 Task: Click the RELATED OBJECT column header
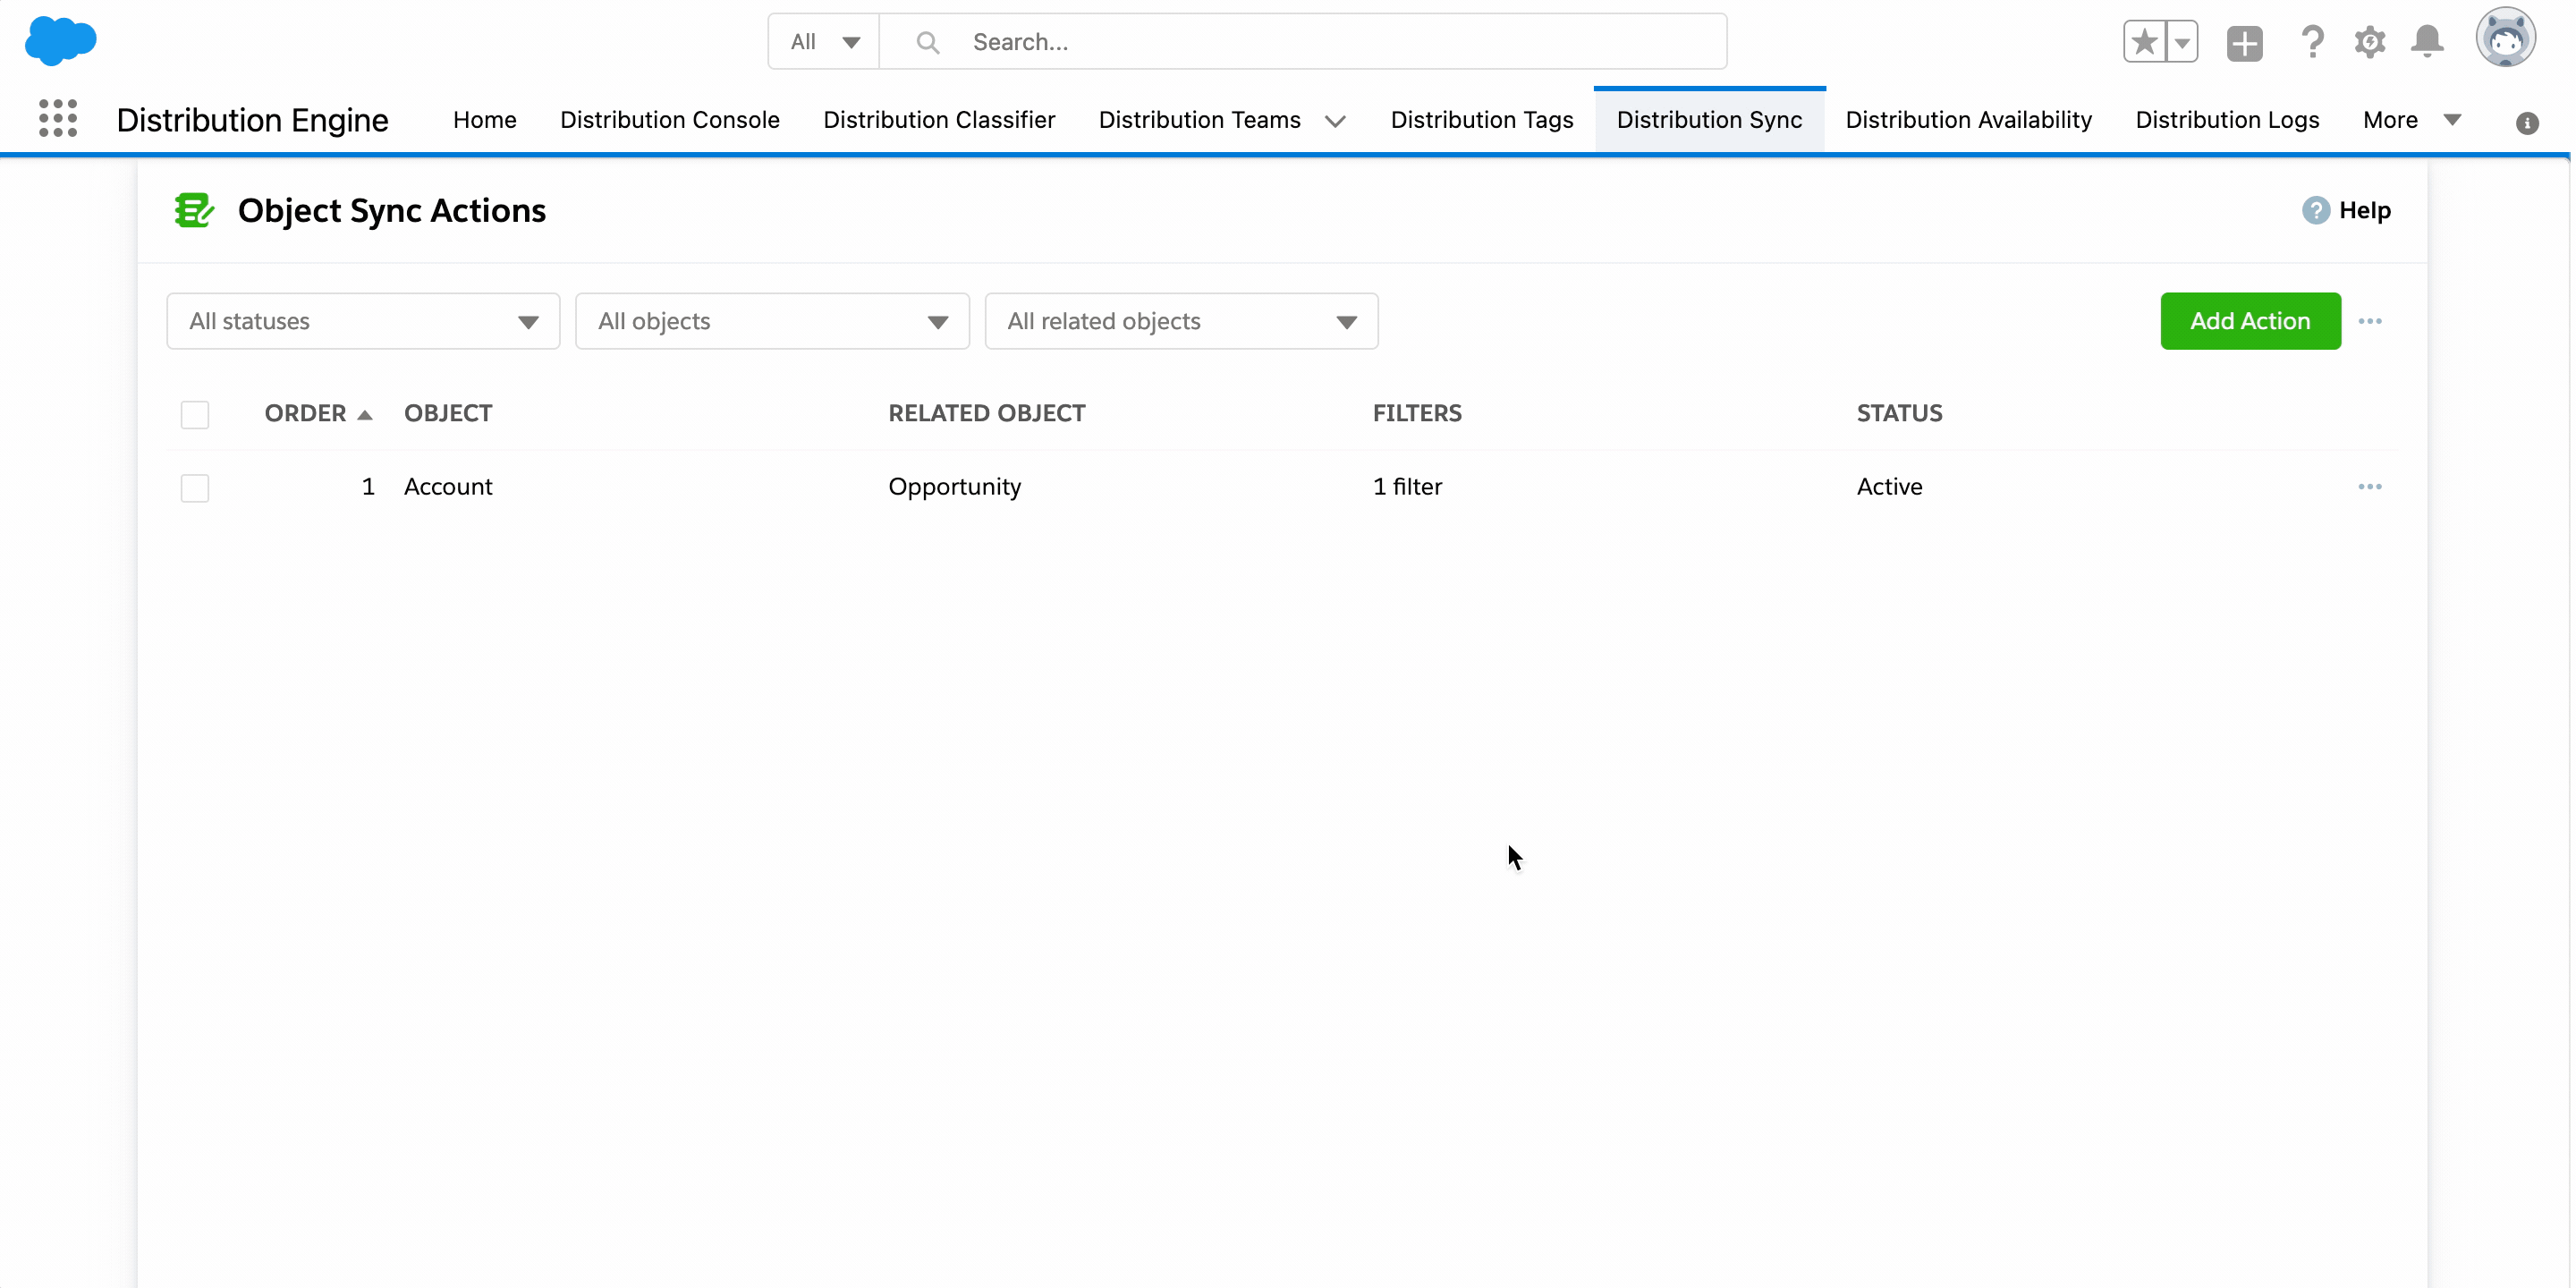(986, 413)
